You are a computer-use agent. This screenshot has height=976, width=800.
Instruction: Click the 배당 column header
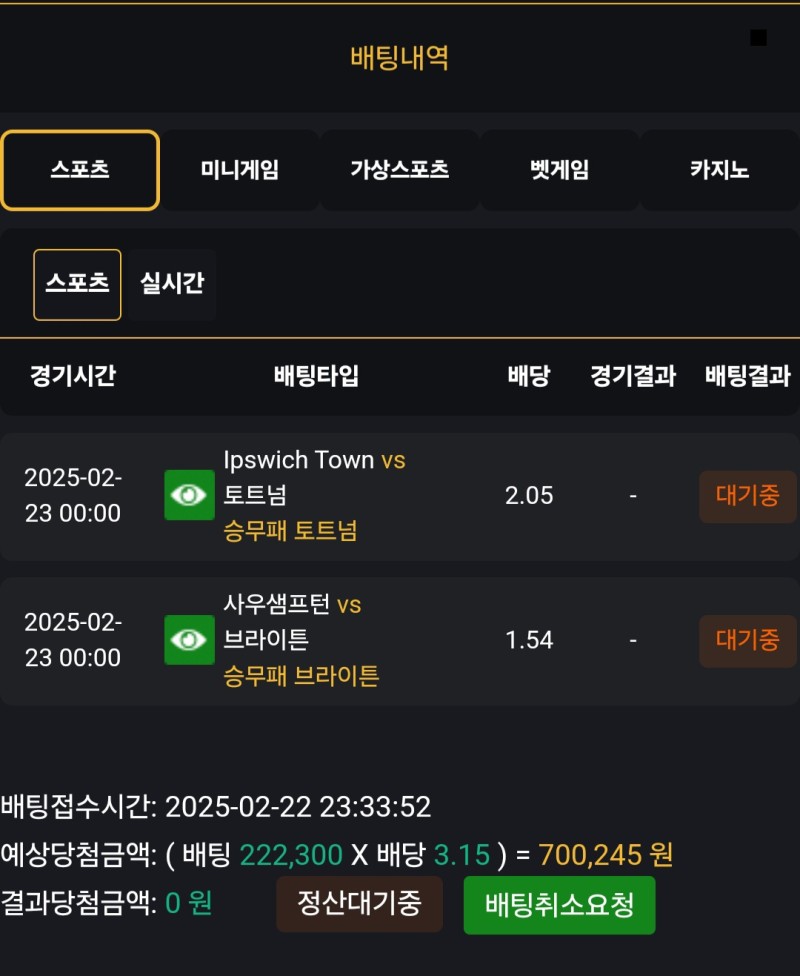click(529, 376)
